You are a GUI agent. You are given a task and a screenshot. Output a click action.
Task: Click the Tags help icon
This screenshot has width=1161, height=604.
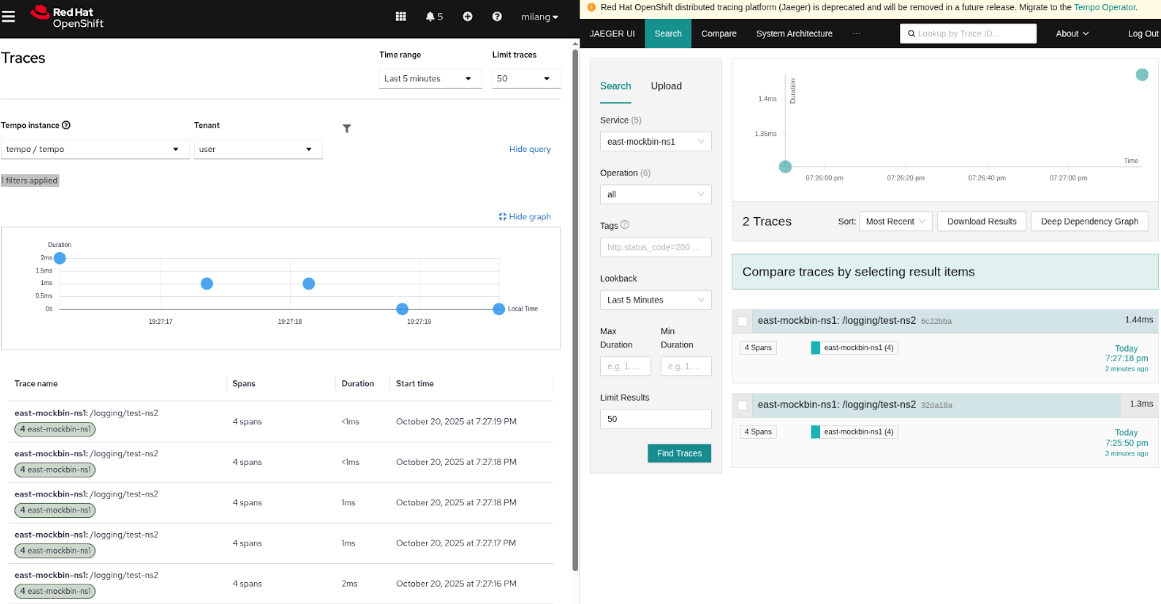click(x=625, y=225)
